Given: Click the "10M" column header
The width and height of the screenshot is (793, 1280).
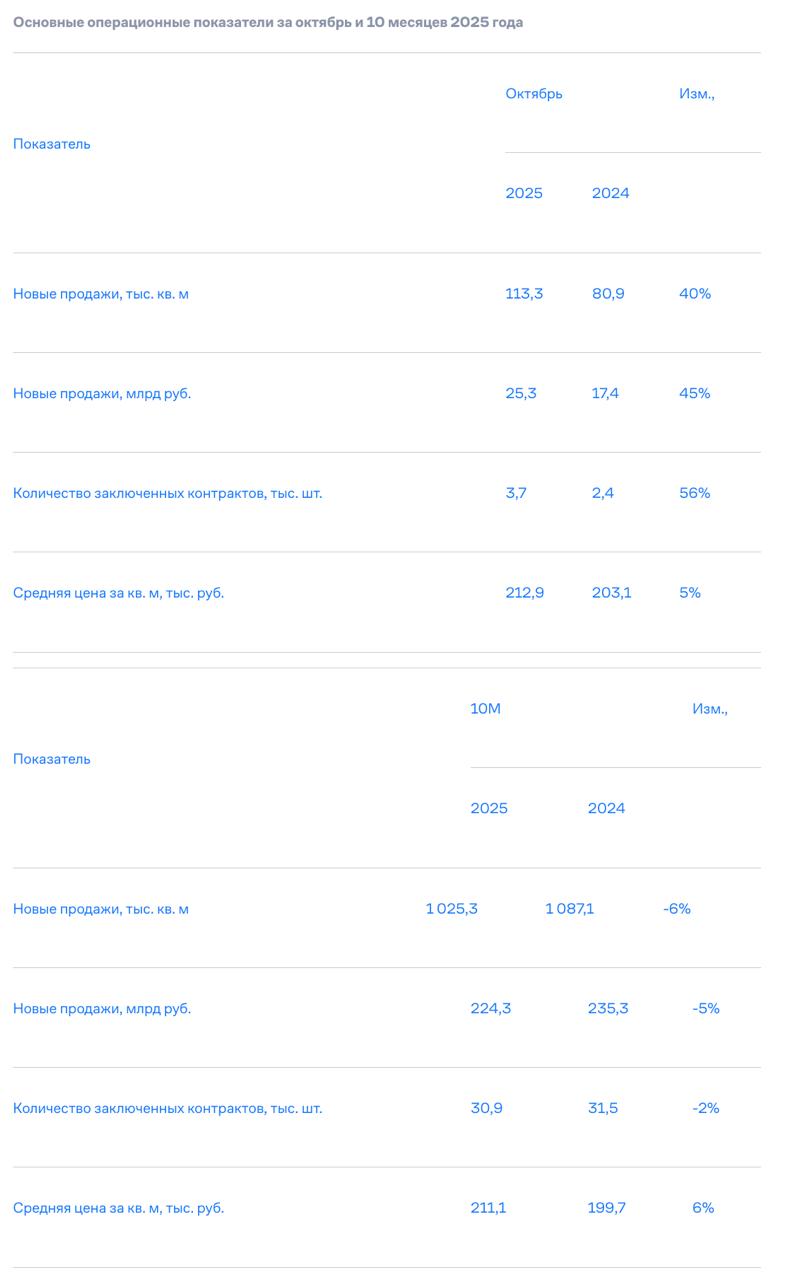Looking at the screenshot, I should click(x=485, y=709).
